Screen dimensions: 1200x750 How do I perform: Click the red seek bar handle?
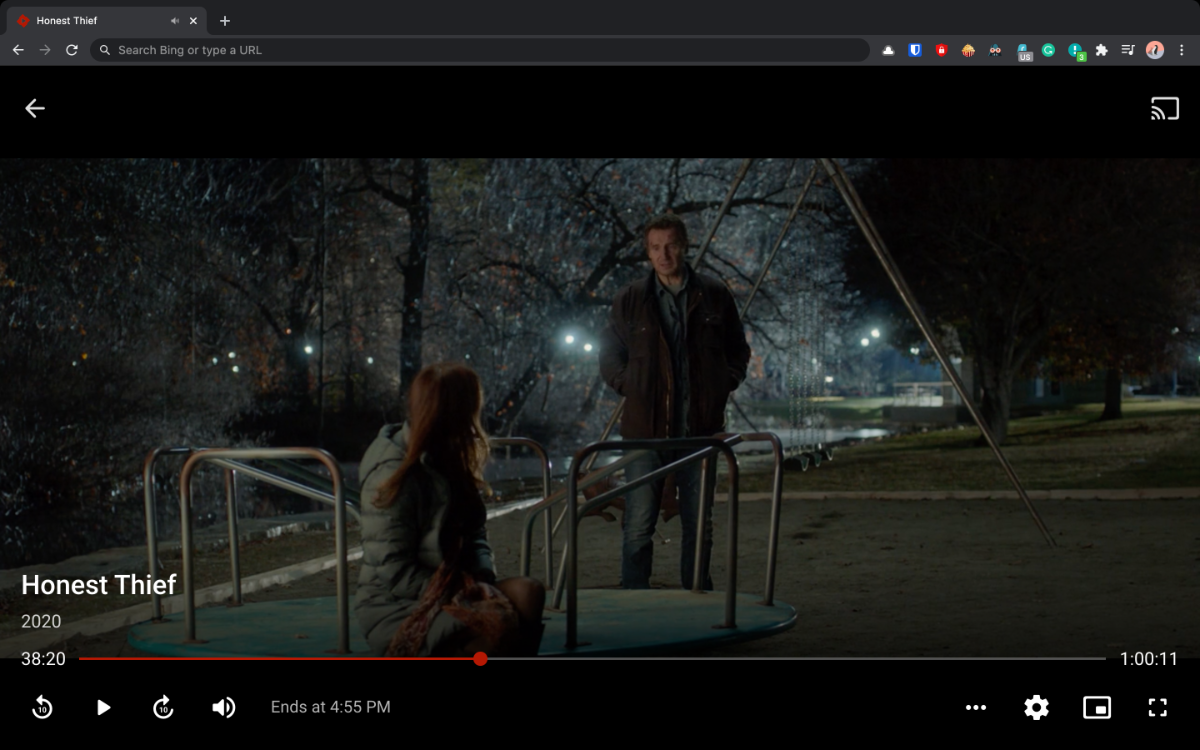pos(480,659)
